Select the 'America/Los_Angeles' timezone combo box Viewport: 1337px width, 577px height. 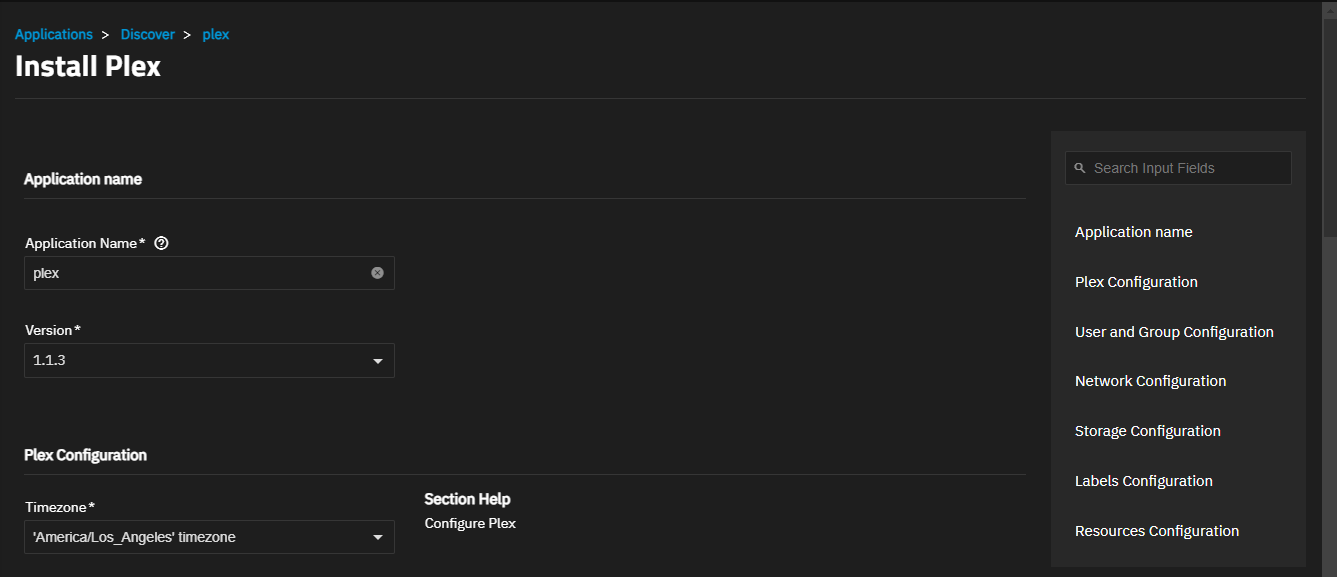point(209,537)
